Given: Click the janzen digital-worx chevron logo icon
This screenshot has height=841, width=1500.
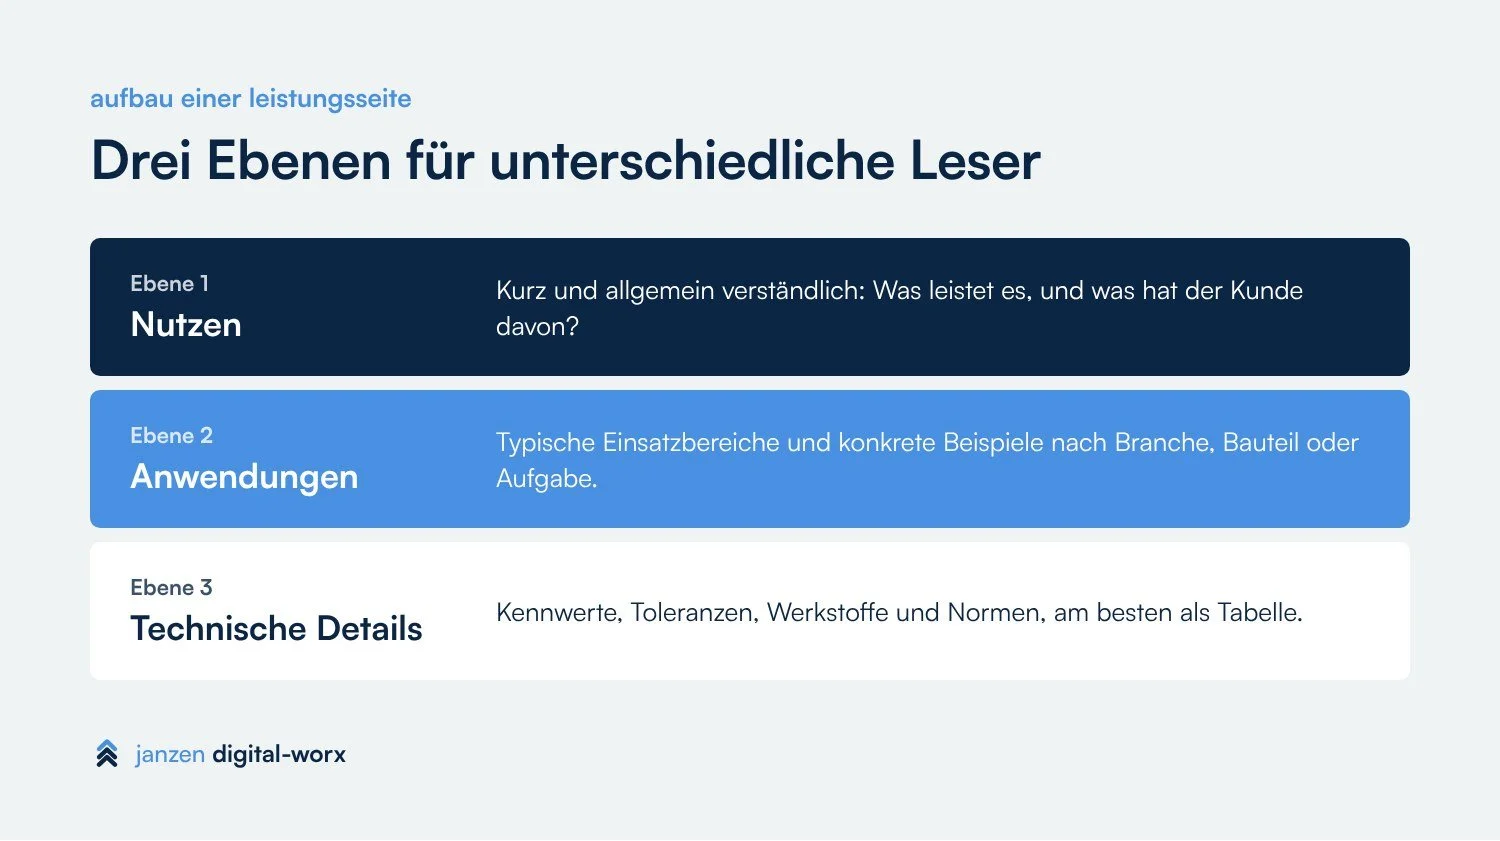Looking at the screenshot, I should pyautogui.click(x=107, y=754).
